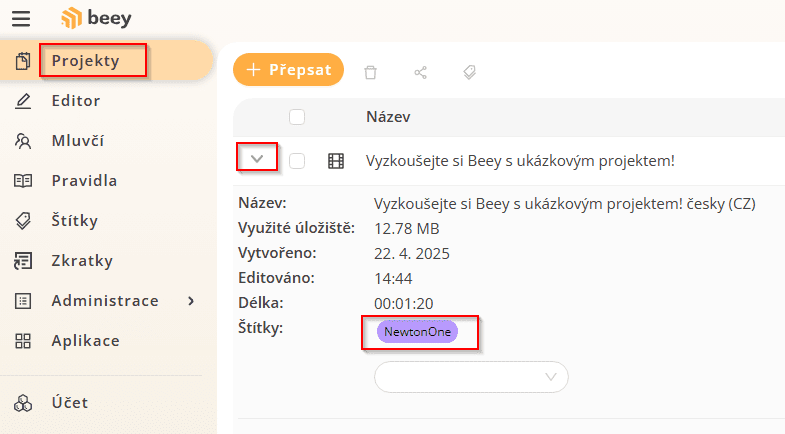Open the tag selection dropdown
The width and height of the screenshot is (785, 434).
(x=471, y=377)
